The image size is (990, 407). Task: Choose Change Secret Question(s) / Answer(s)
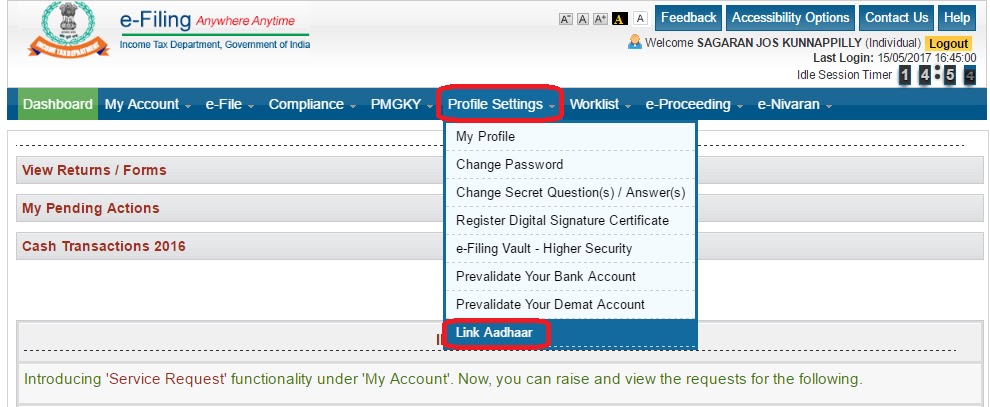[x=571, y=192]
